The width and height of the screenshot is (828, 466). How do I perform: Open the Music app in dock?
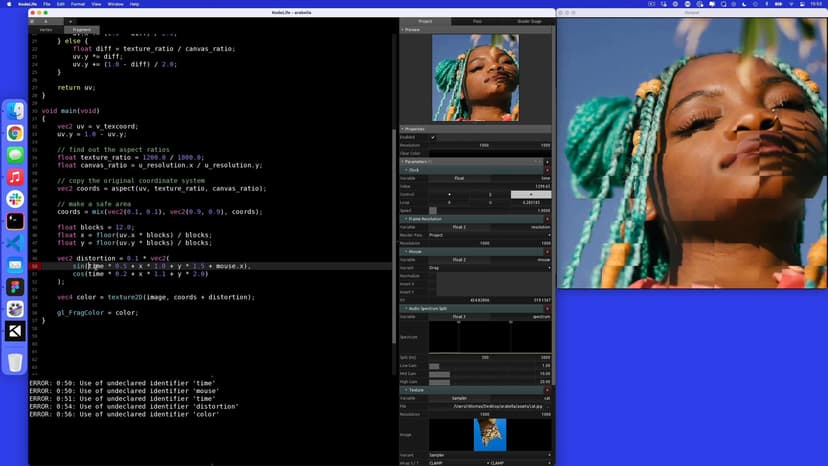pos(15,177)
